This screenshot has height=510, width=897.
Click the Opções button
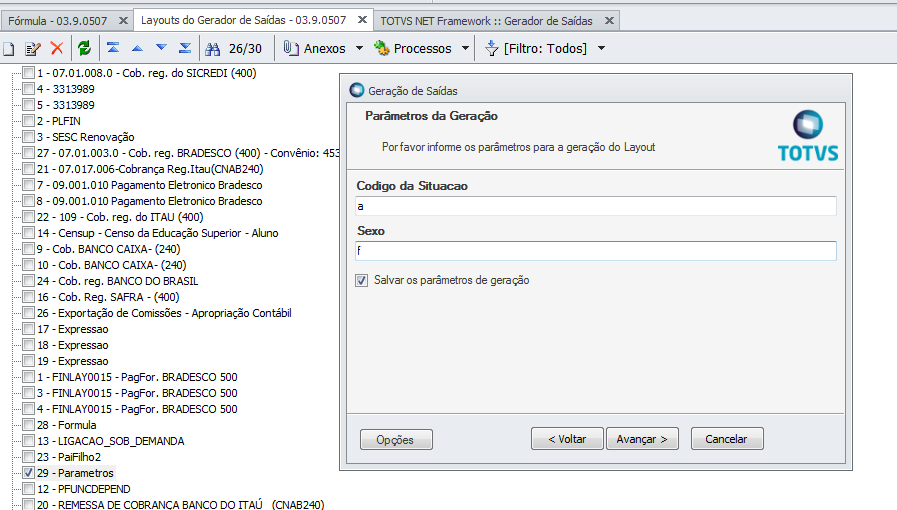coord(396,440)
